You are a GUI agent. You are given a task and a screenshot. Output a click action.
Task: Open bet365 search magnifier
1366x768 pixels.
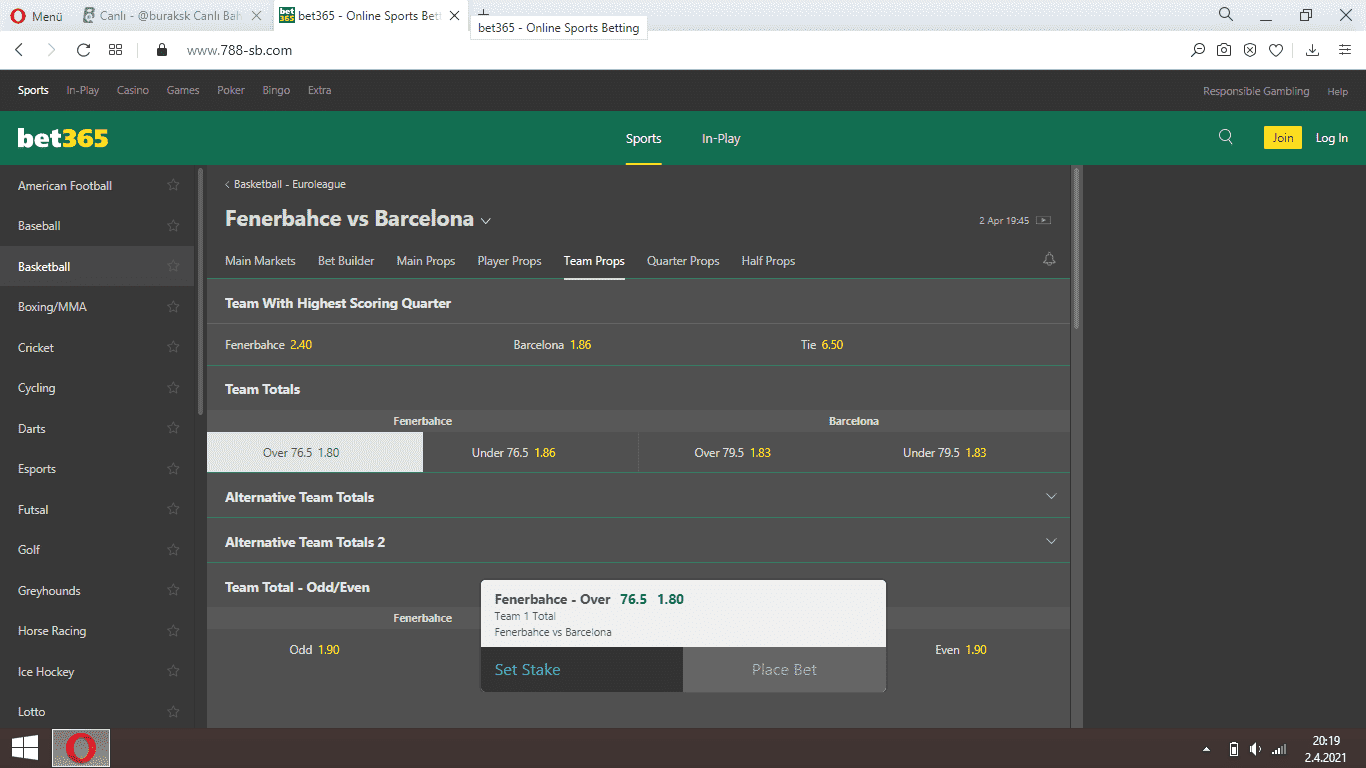[x=1226, y=138]
